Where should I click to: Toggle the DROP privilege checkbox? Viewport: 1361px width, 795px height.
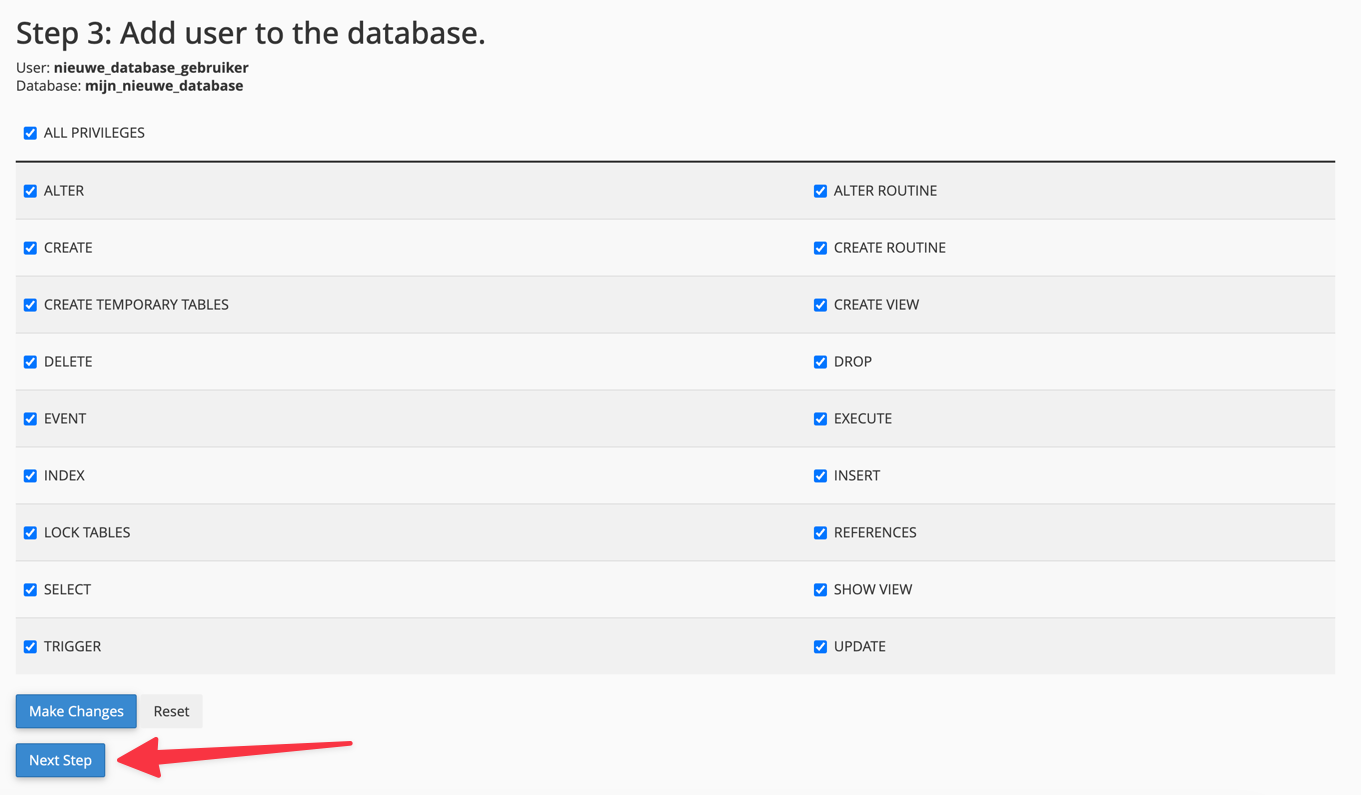tap(820, 362)
